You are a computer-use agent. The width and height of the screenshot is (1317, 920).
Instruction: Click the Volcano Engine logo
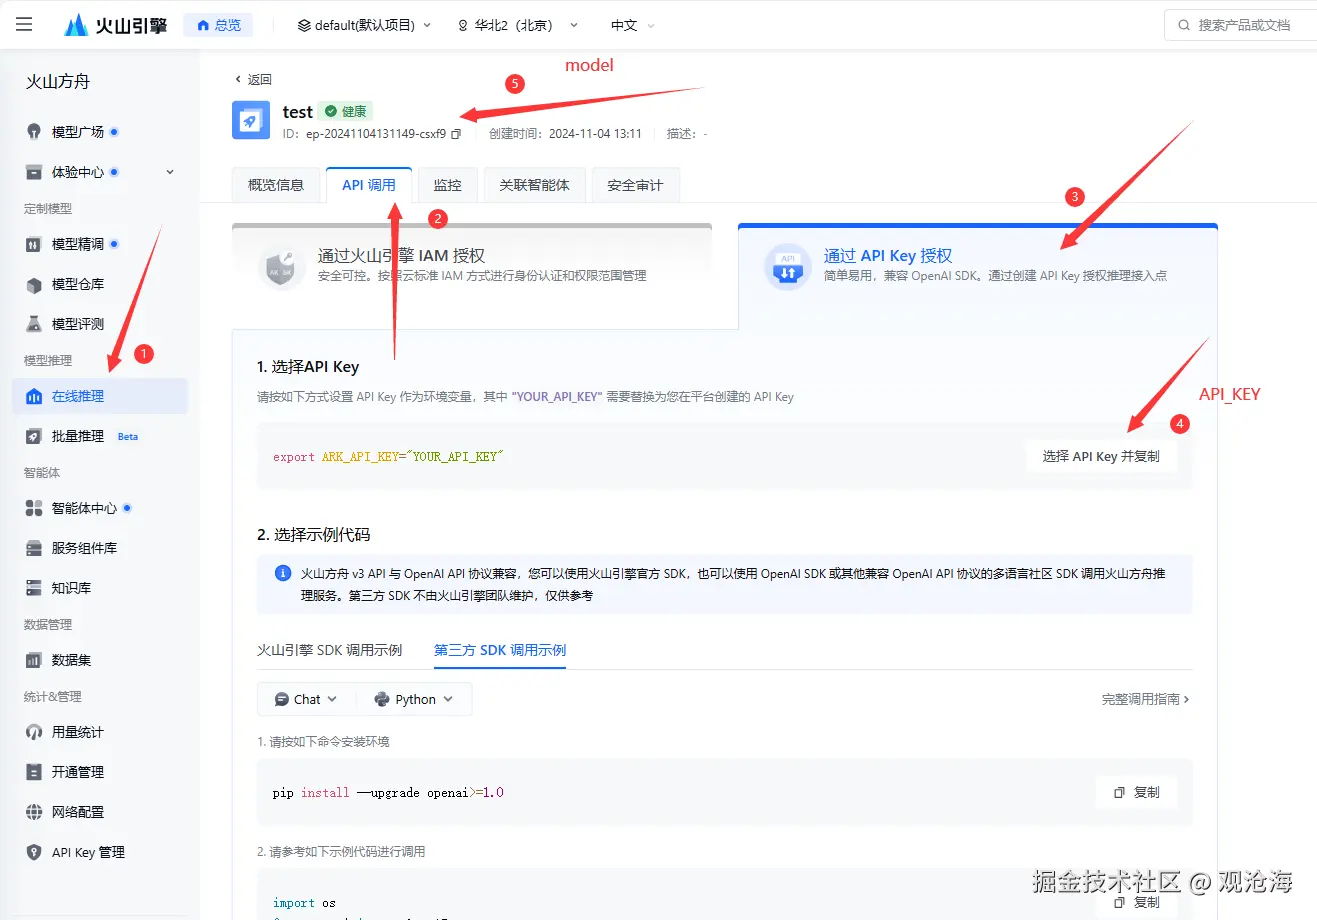click(x=115, y=25)
